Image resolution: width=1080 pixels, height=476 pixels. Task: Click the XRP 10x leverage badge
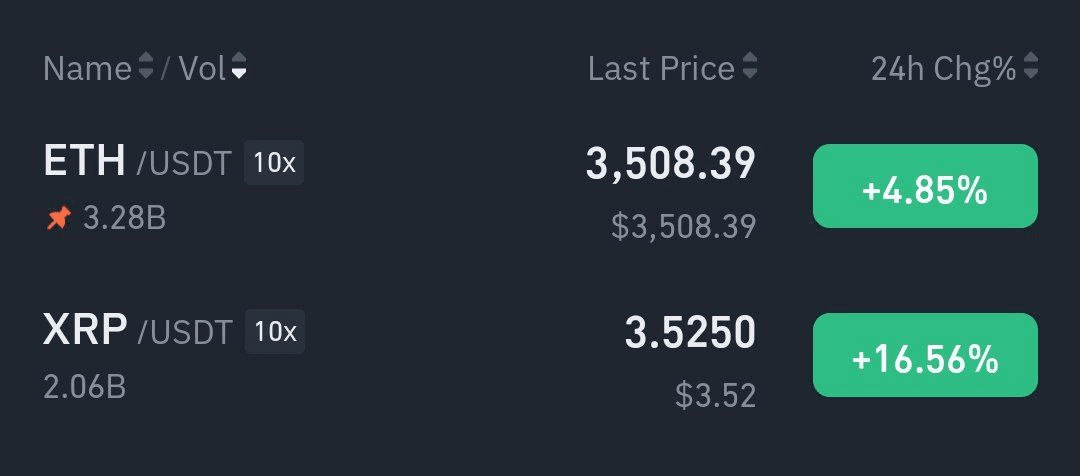275,332
